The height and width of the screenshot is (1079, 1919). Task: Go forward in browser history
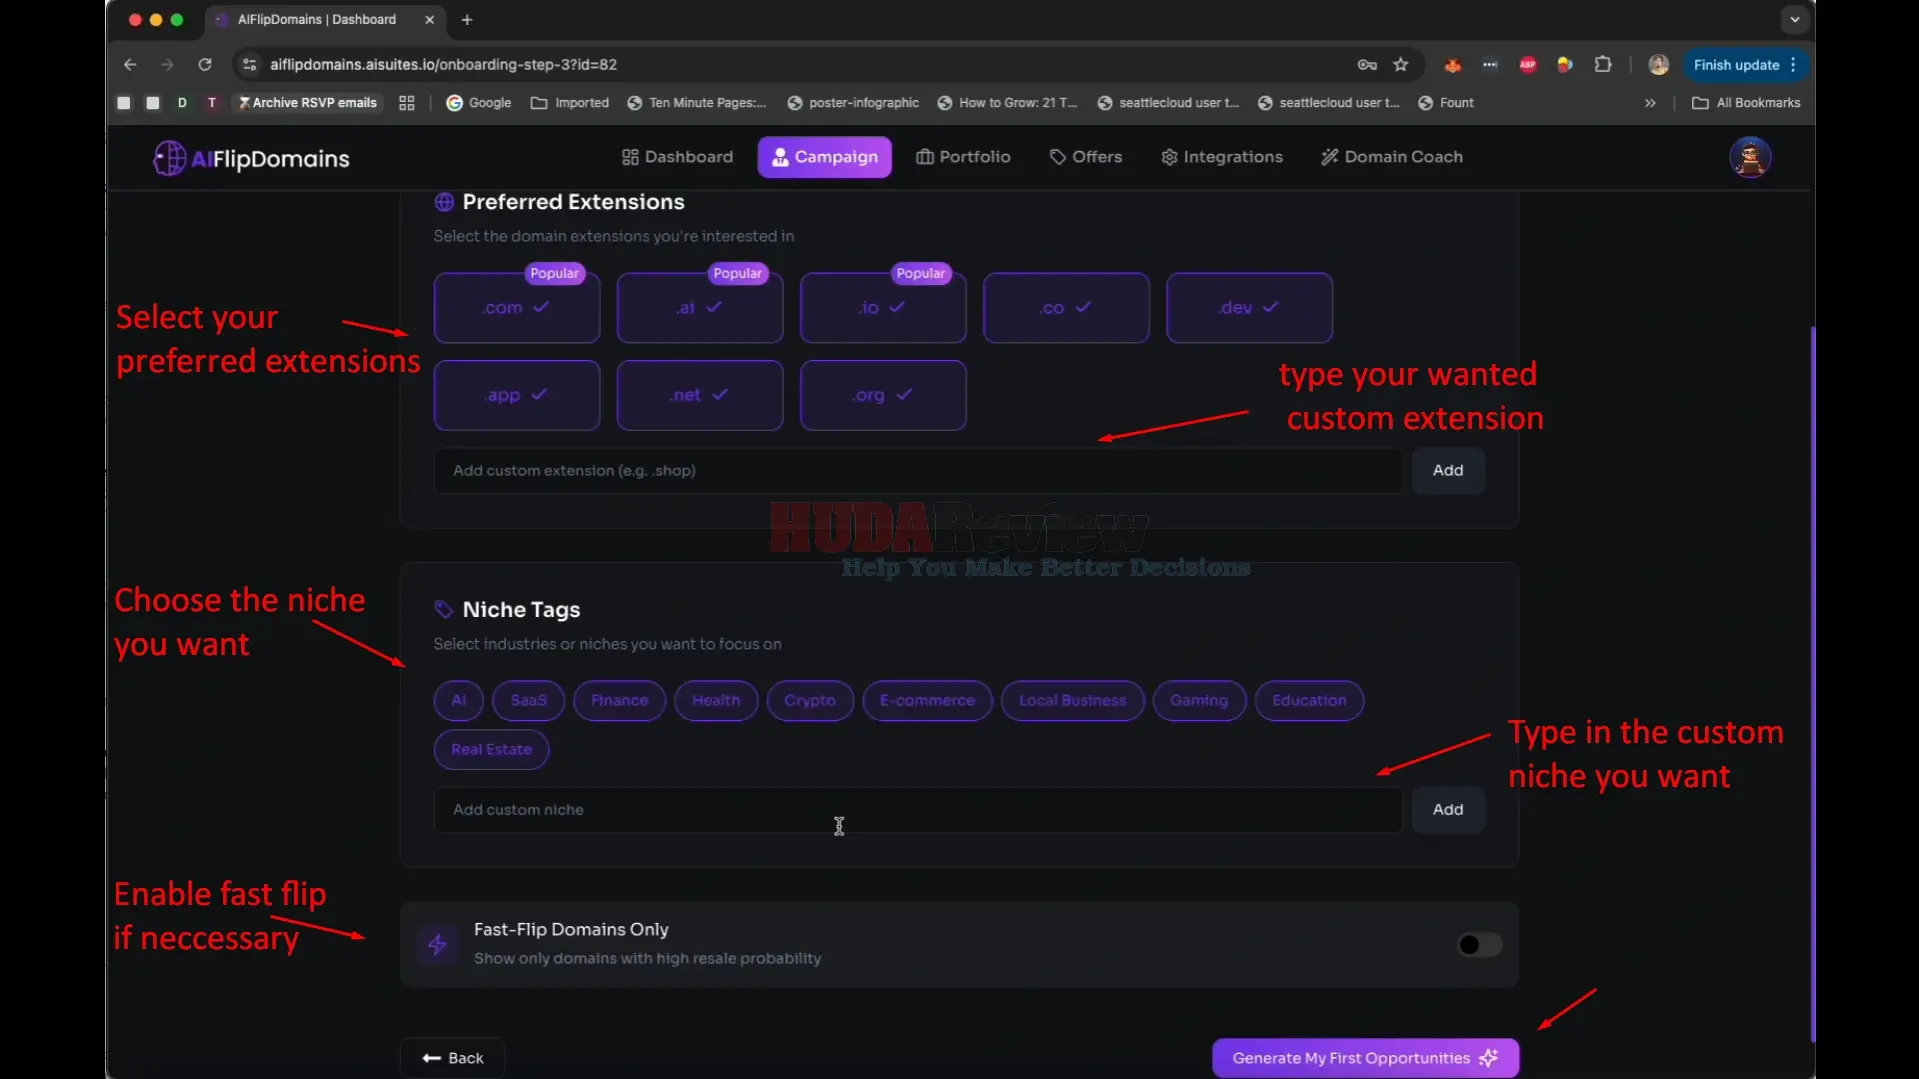[167, 64]
